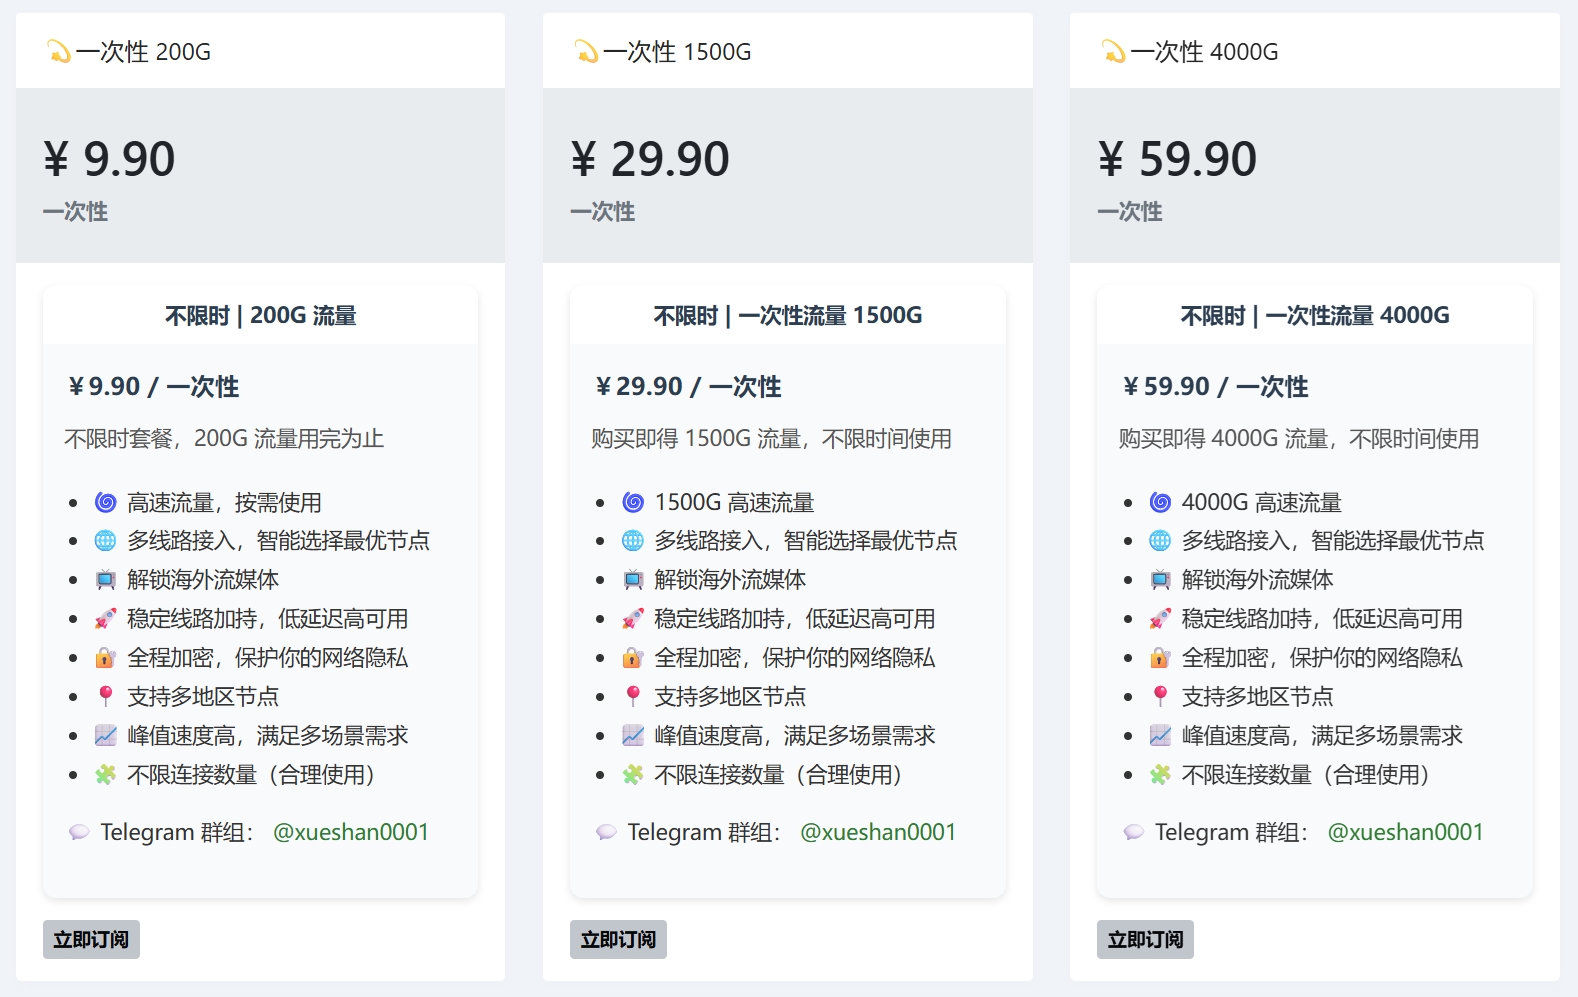This screenshot has width=1578, height=997.
Task: Follow the @xueshan0001 link in 4000G card
Action: coord(1404,832)
